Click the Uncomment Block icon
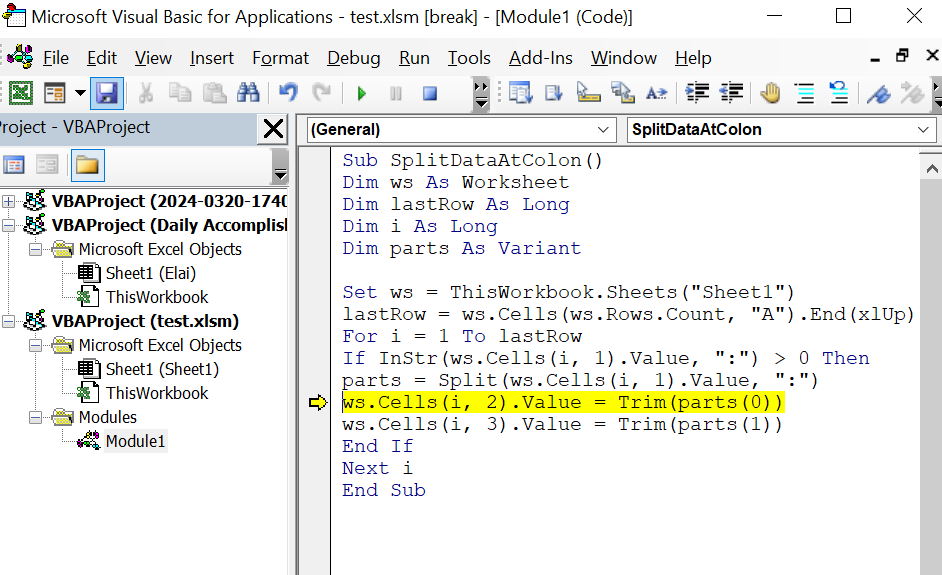The height and width of the screenshot is (575, 942). (x=838, y=93)
